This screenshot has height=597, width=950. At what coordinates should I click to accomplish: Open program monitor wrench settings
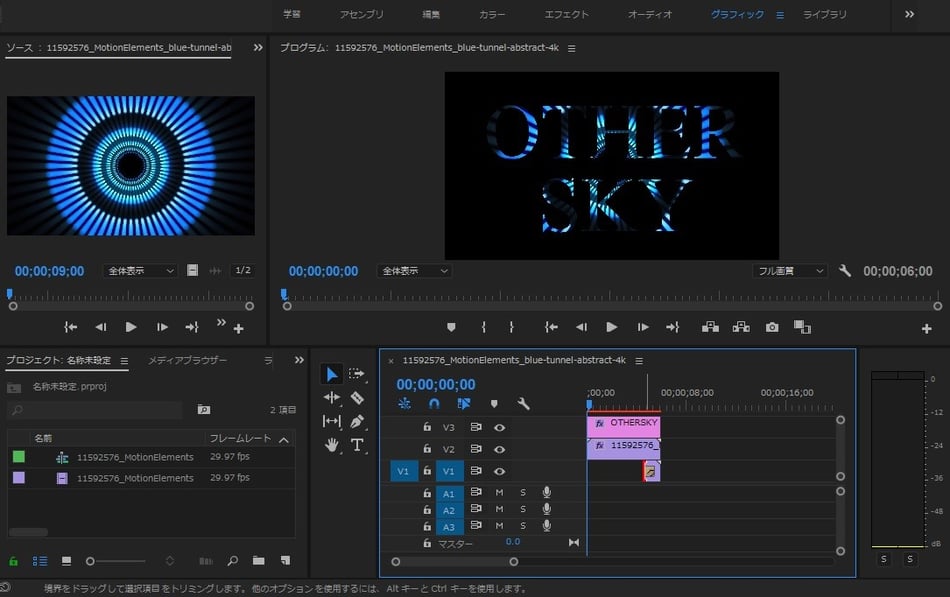845,271
